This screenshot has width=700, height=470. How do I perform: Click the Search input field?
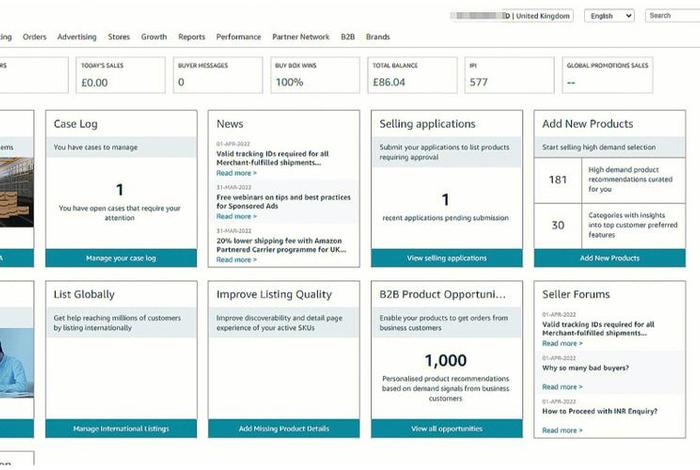click(x=670, y=16)
